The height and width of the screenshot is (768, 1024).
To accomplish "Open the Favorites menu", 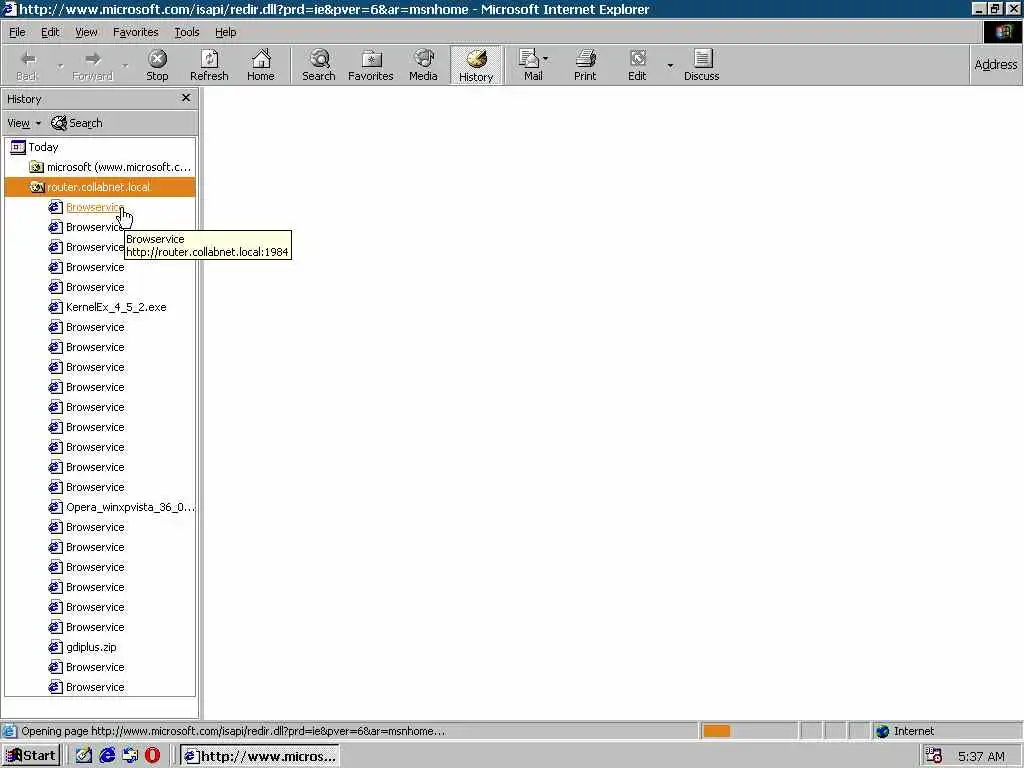I will [136, 32].
